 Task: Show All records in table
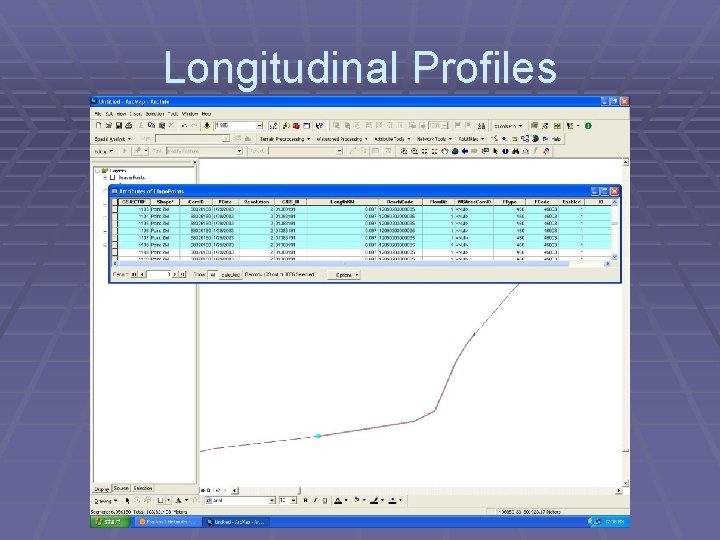[212, 275]
